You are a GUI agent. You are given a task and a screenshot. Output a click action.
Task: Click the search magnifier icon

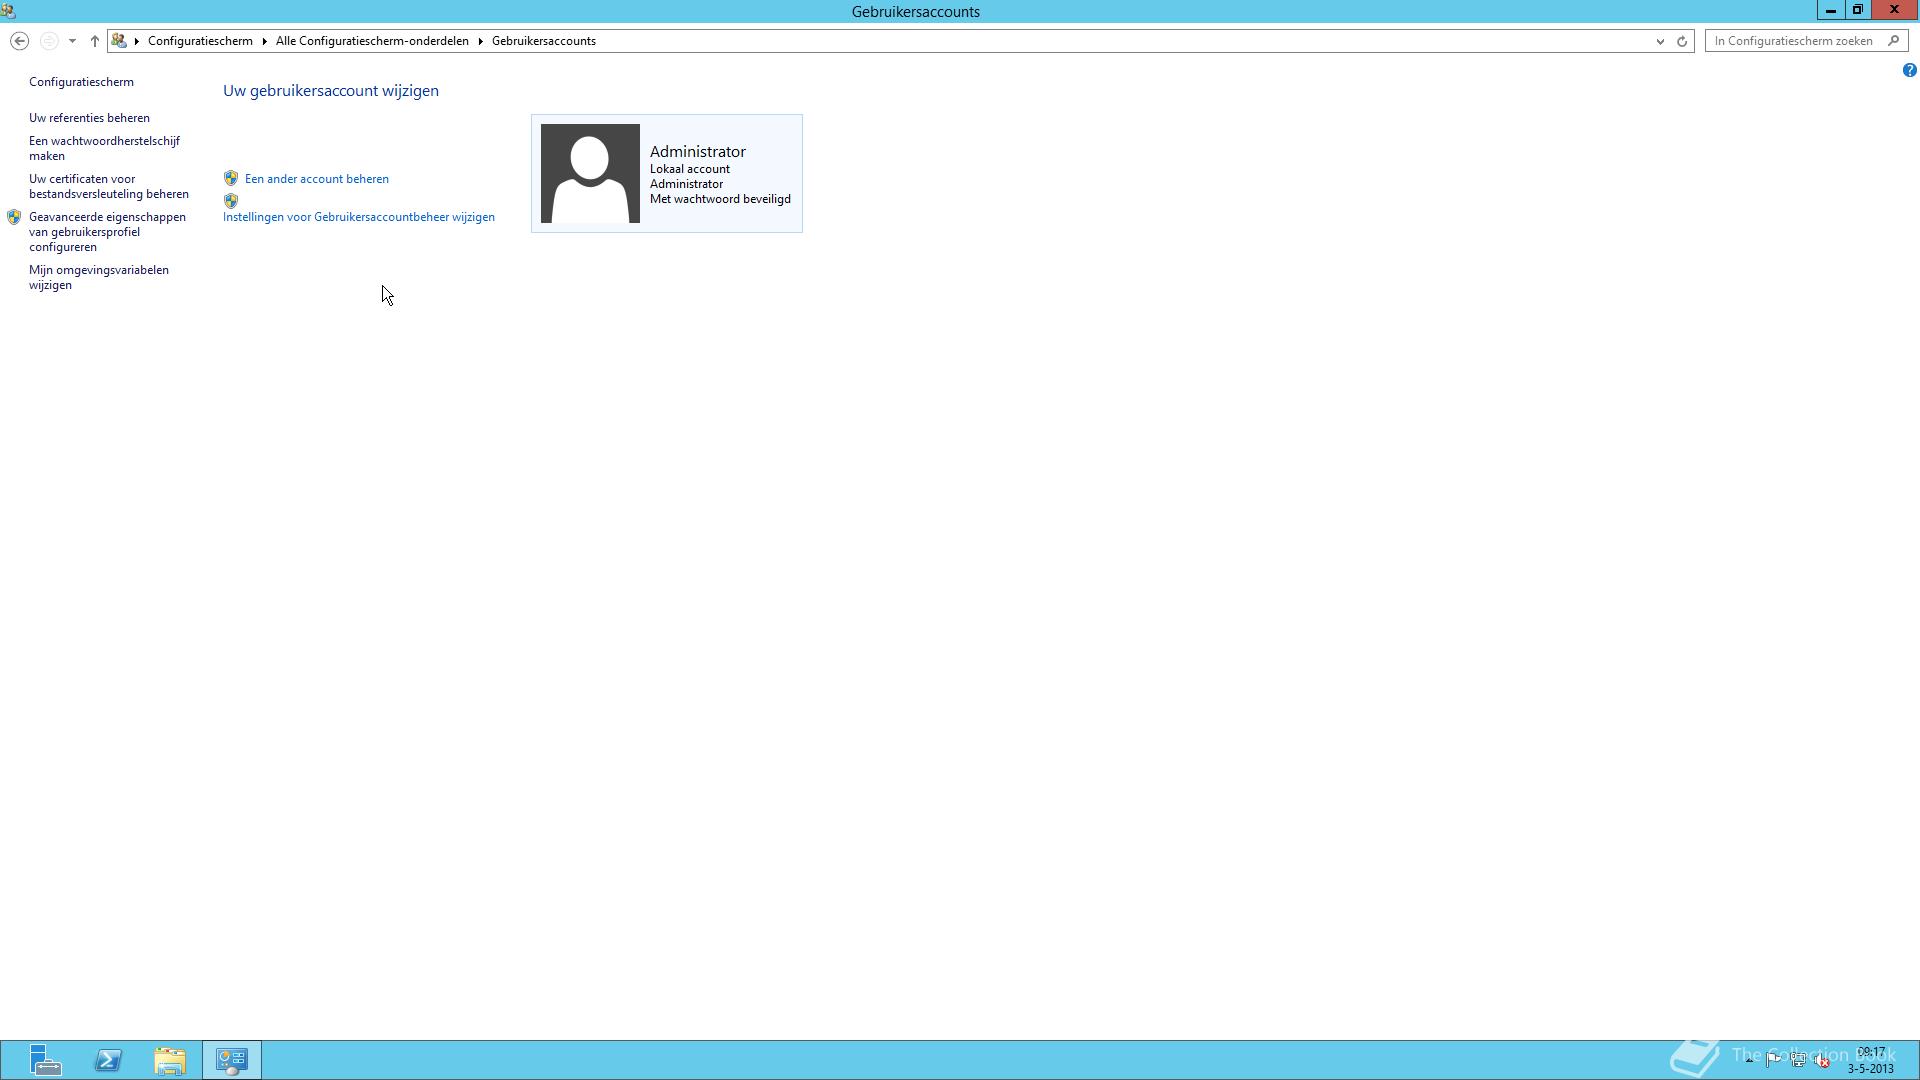coord(1893,41)
